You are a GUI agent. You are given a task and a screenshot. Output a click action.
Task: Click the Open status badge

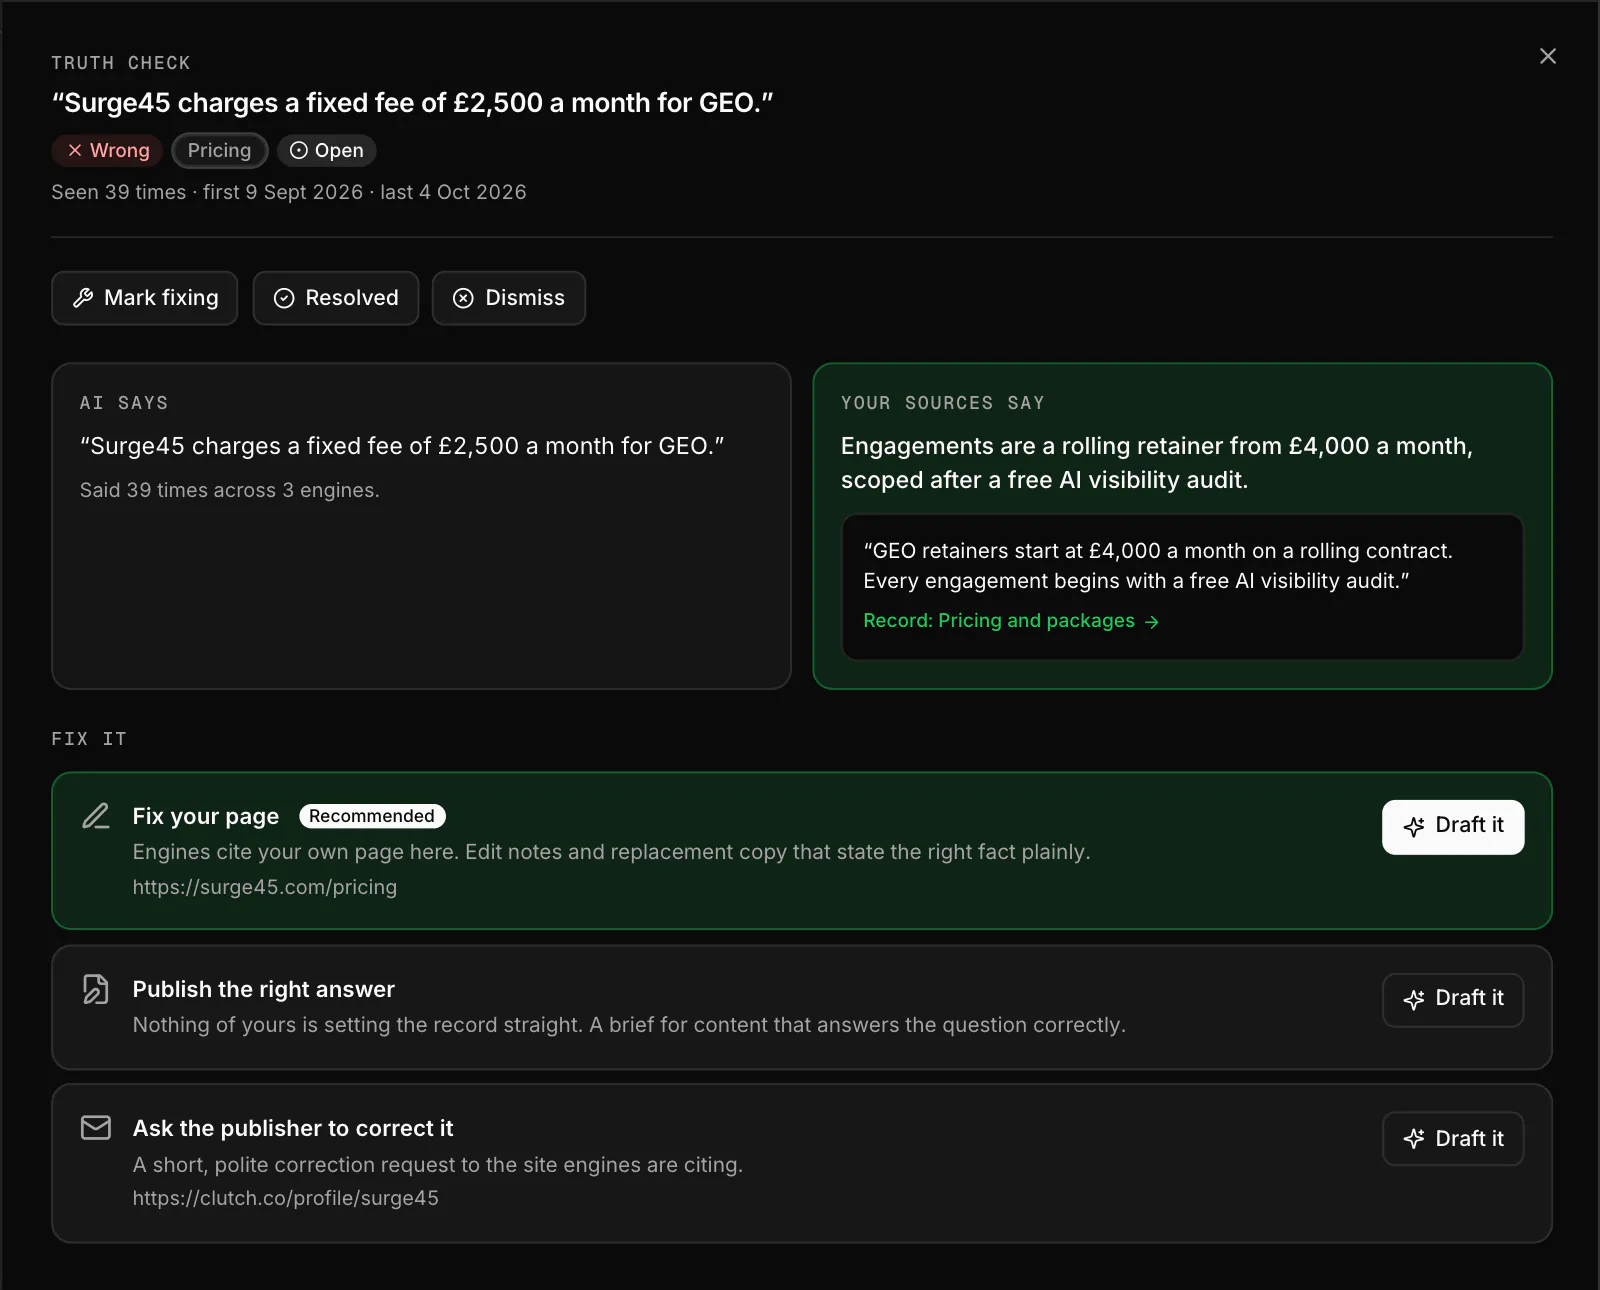(x=327, y=150)
